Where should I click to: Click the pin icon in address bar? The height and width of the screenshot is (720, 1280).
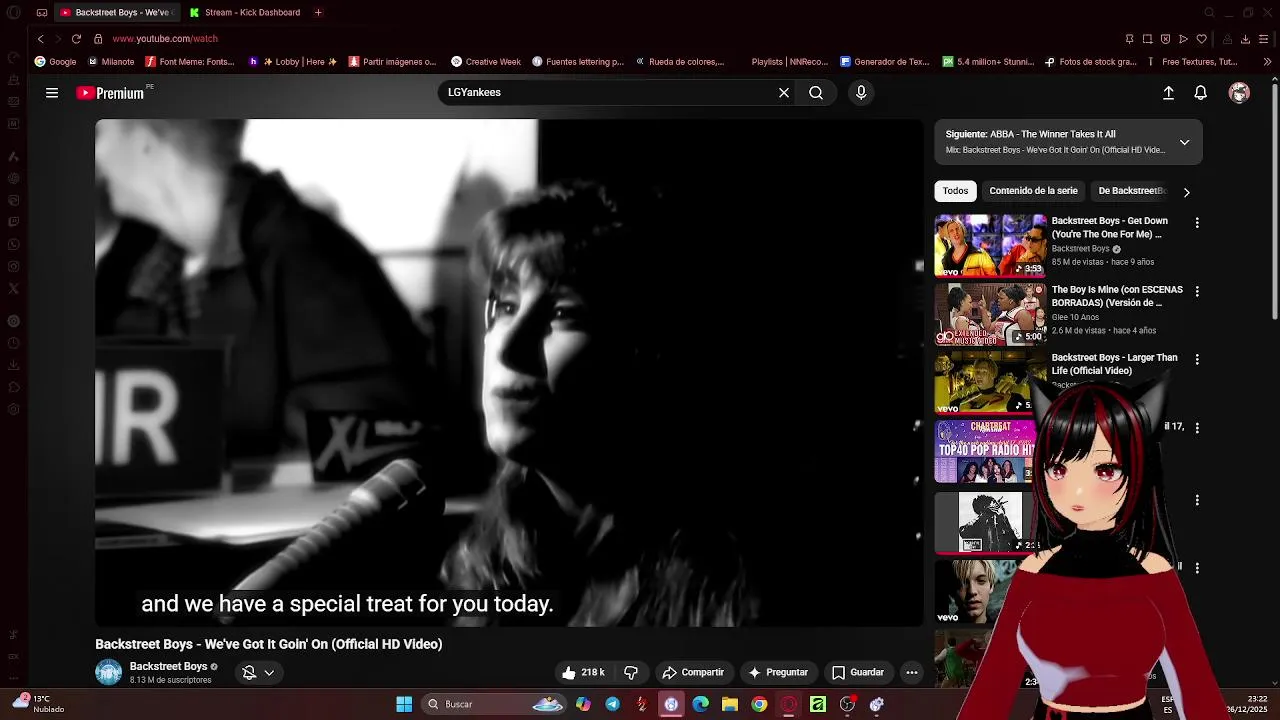coord(1129,39)
